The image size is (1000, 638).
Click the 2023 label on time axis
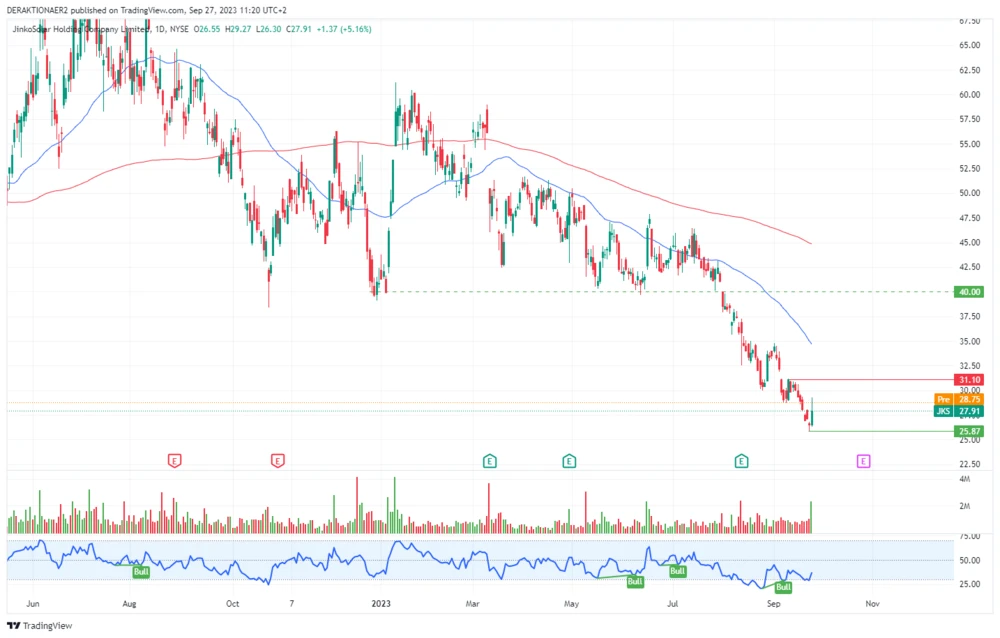(x=381, y=604)
